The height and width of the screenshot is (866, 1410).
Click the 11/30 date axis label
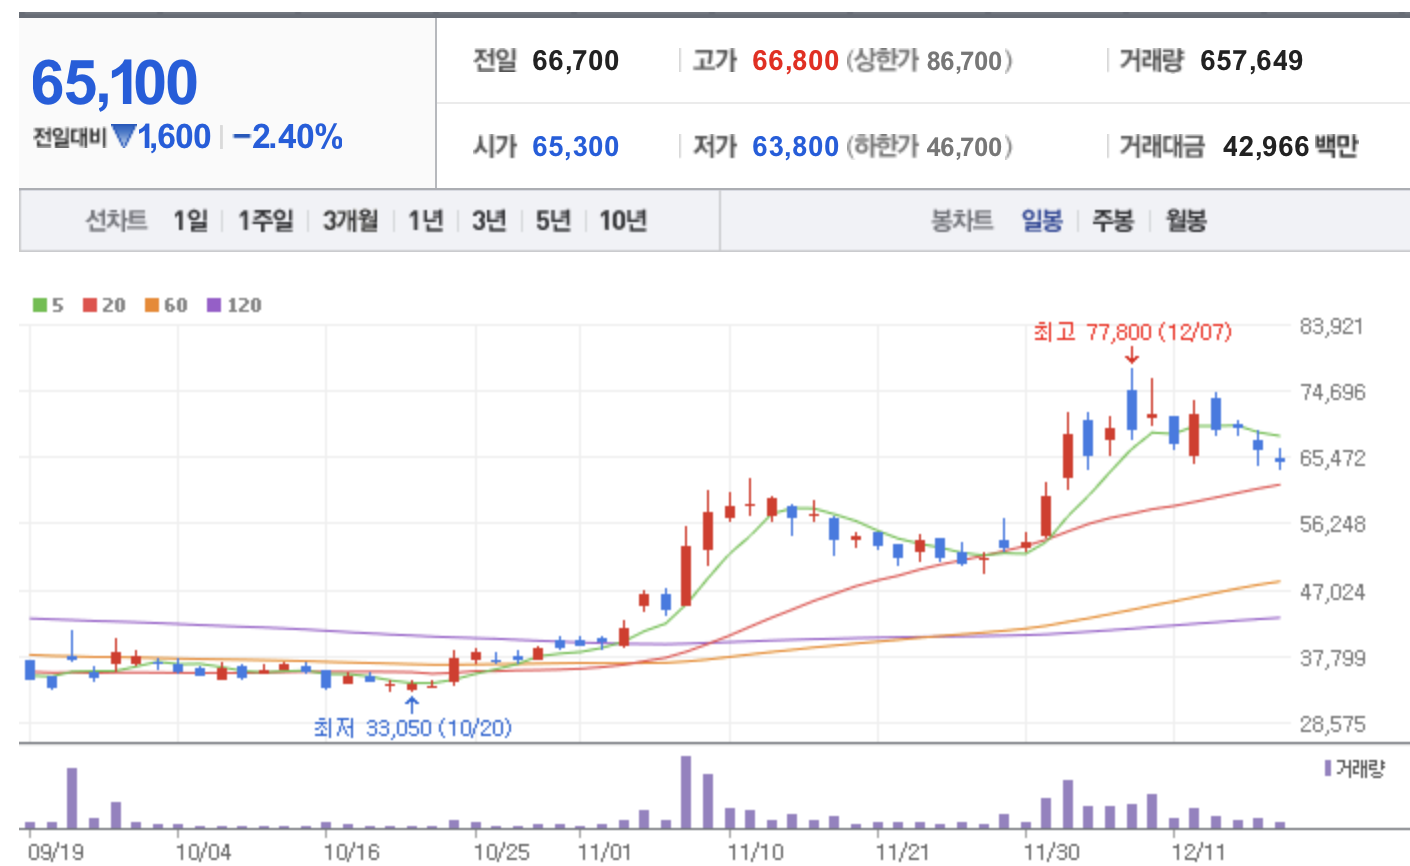(x=1052, y=852)
